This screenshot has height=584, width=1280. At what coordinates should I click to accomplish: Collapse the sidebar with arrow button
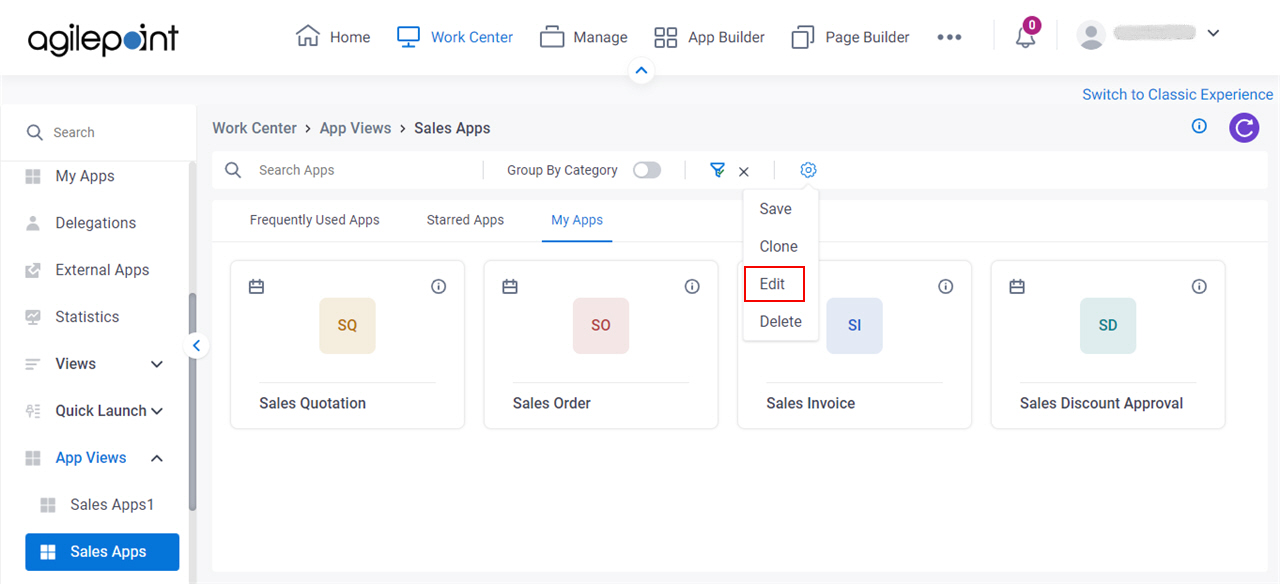[196, 346]
